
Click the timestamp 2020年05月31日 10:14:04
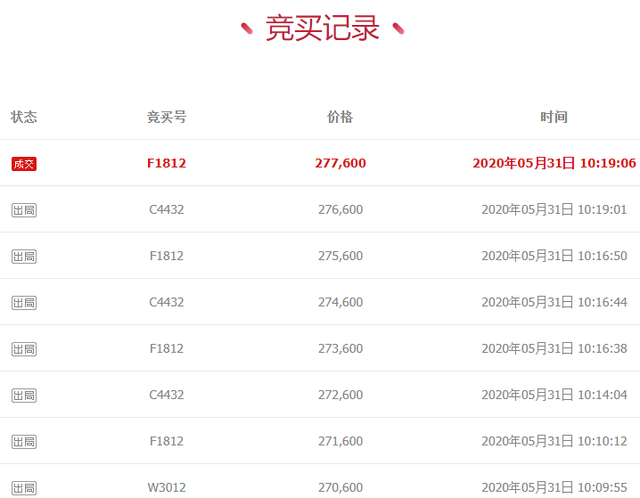point(554,395)
